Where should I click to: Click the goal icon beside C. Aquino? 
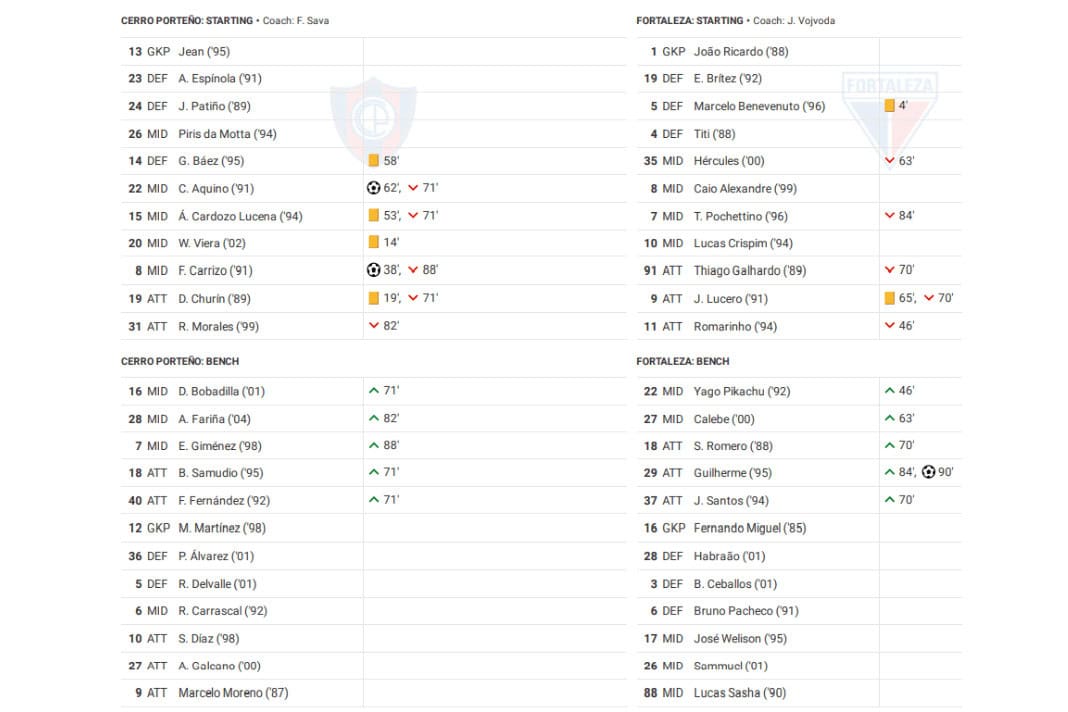coord(374,188)
